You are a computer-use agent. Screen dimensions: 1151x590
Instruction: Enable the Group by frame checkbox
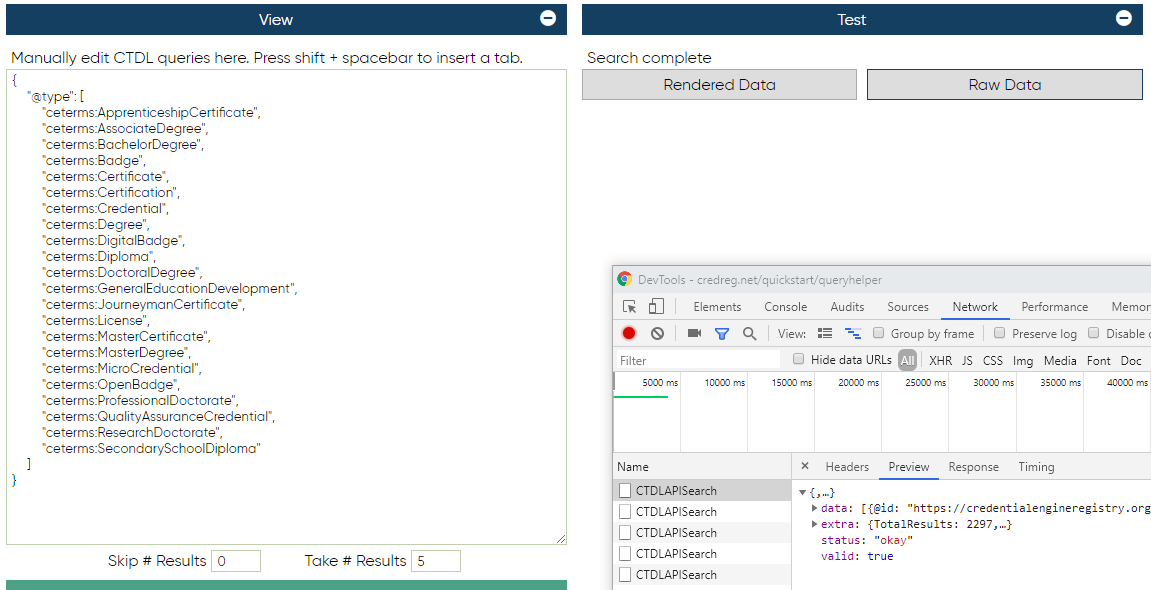pyautogui.click(x=879, y=332)
